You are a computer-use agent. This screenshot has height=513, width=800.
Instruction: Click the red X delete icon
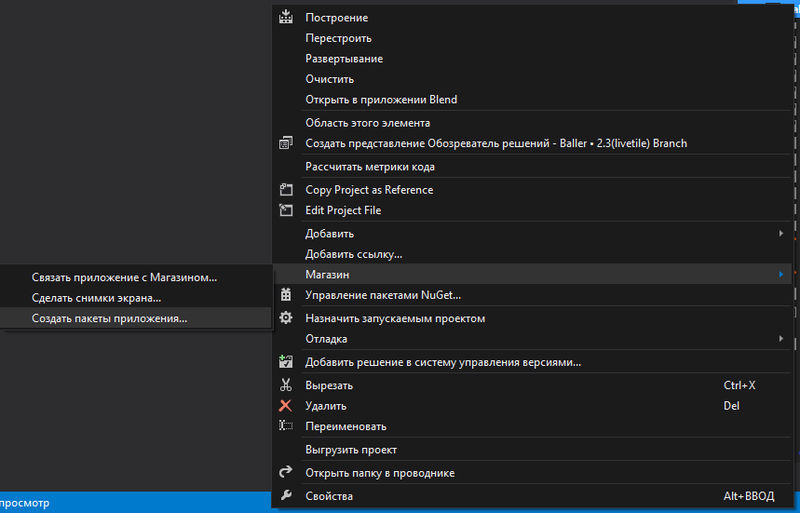tap(286, 405)
